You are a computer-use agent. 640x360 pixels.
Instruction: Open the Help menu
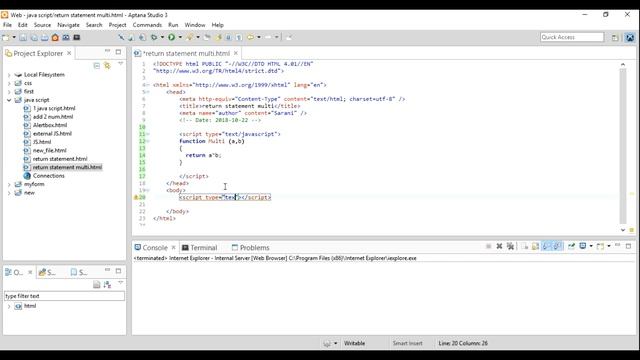pos(218,25)
